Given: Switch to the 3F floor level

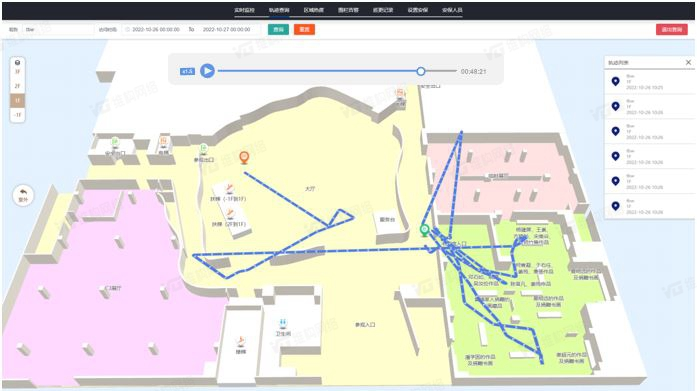Looking at the screenshot, I should 17,72.
